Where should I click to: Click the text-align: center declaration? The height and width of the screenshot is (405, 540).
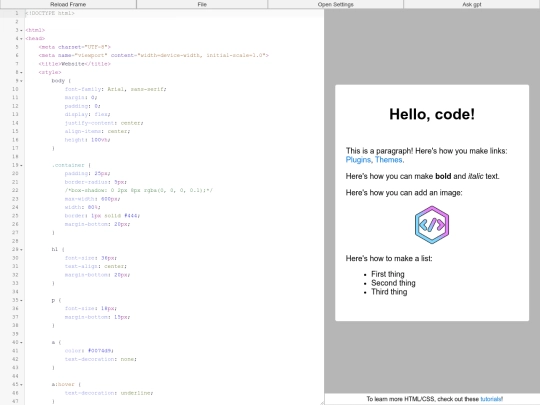pyautogui.click(x=96, y=266)
